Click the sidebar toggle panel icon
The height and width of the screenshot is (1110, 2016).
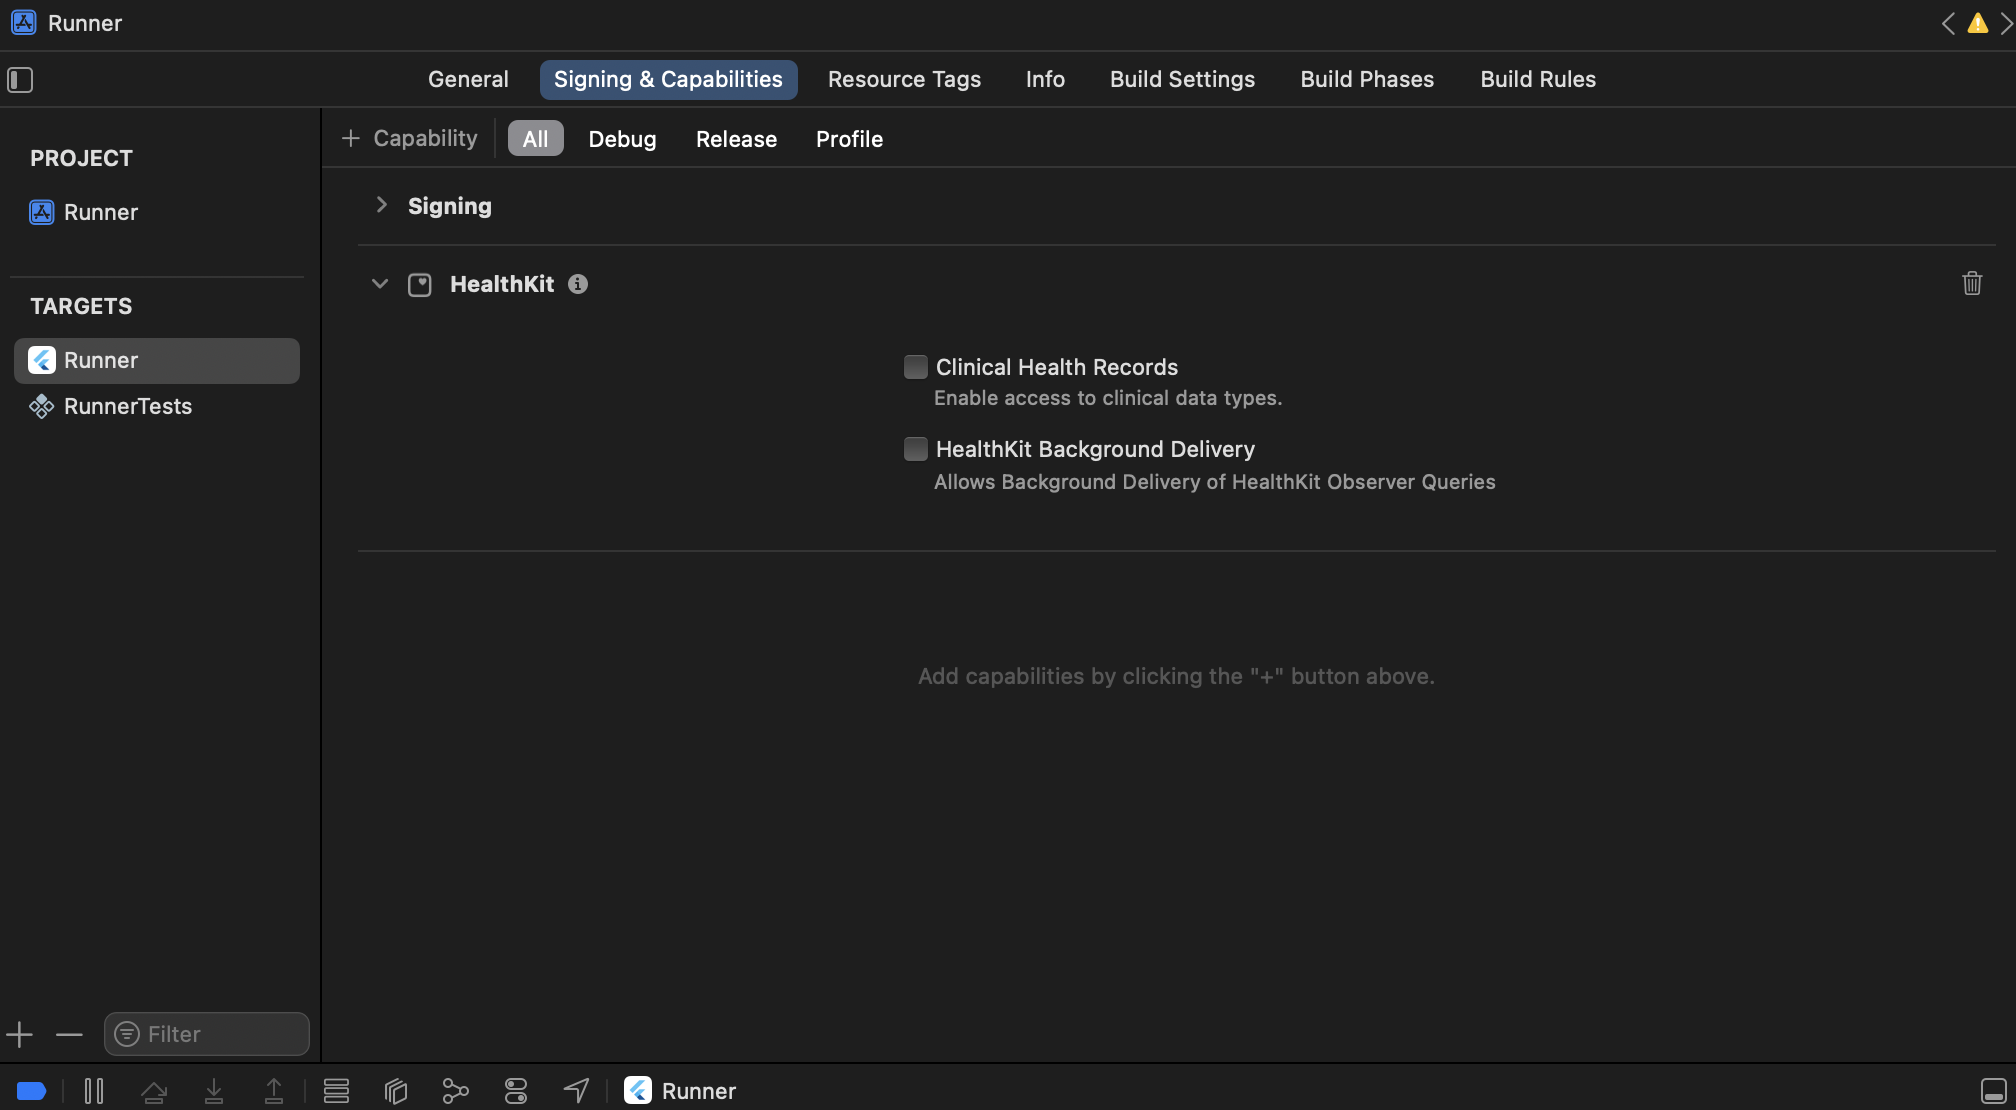[21, 79]
